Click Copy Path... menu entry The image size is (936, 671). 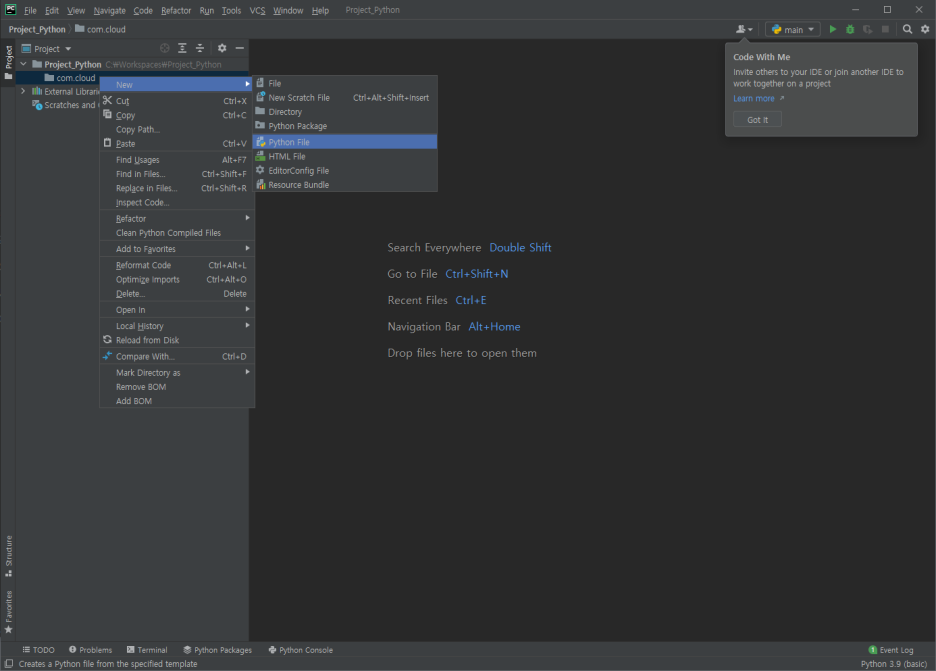(x=177, y=129)
